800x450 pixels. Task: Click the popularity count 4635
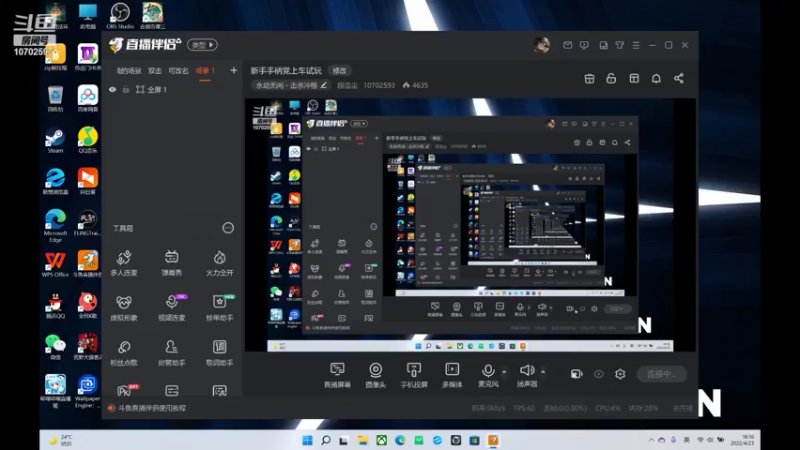pos(416,85)
